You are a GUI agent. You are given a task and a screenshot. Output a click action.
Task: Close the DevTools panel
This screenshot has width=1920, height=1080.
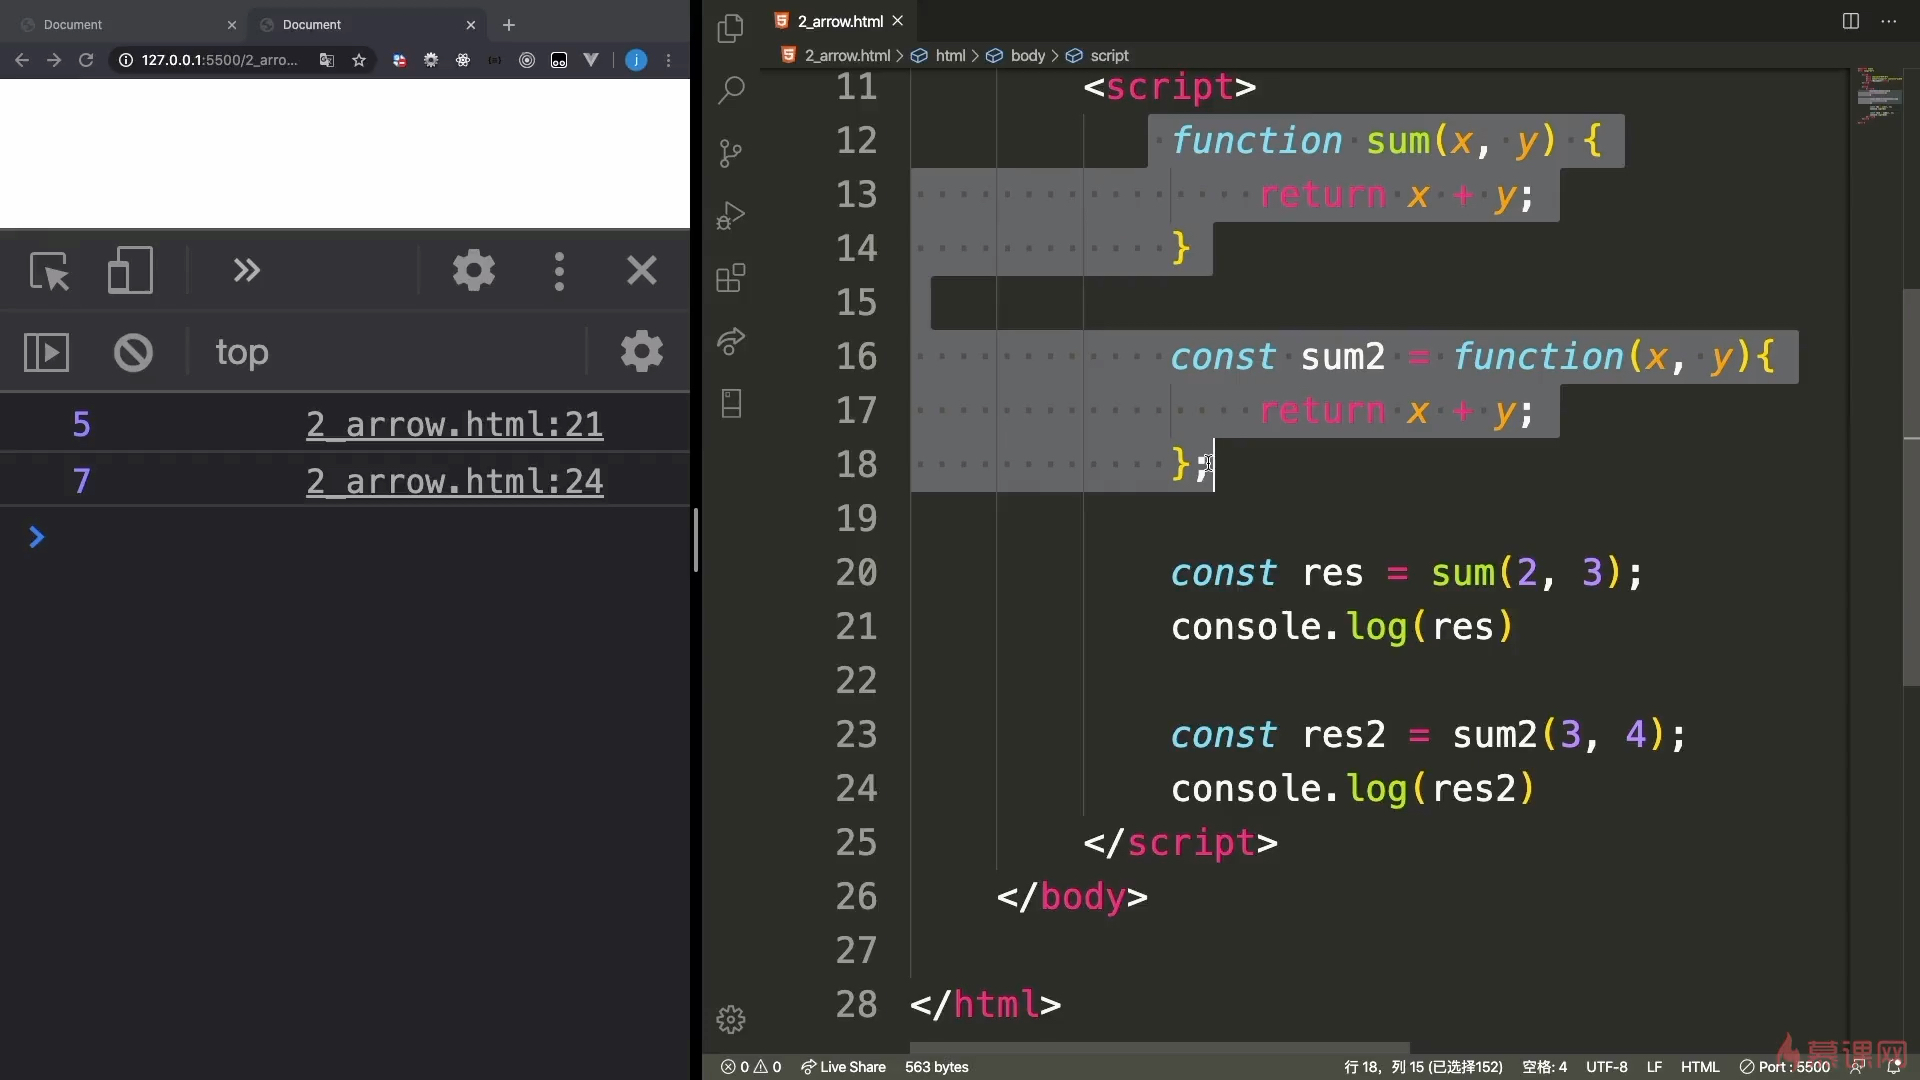click(x=641, y=270)
